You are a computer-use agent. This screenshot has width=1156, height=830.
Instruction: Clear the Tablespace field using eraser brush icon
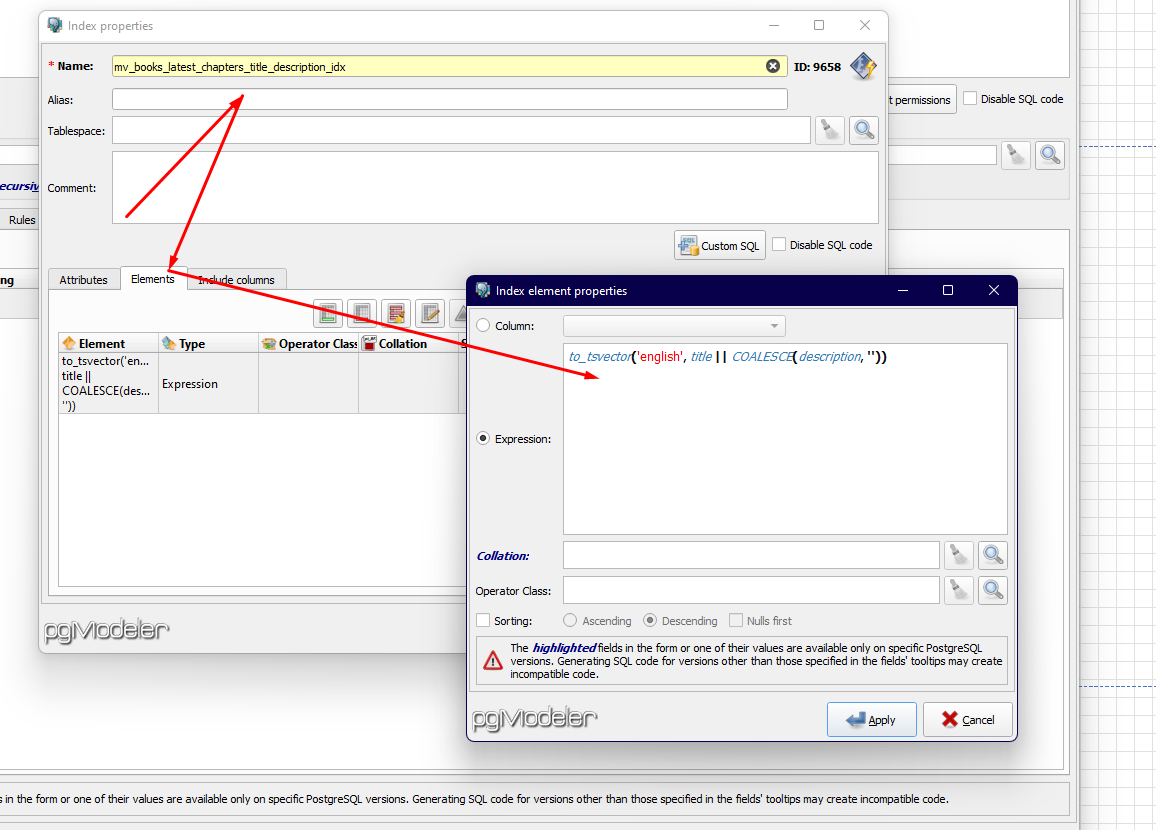coord(829,130)
